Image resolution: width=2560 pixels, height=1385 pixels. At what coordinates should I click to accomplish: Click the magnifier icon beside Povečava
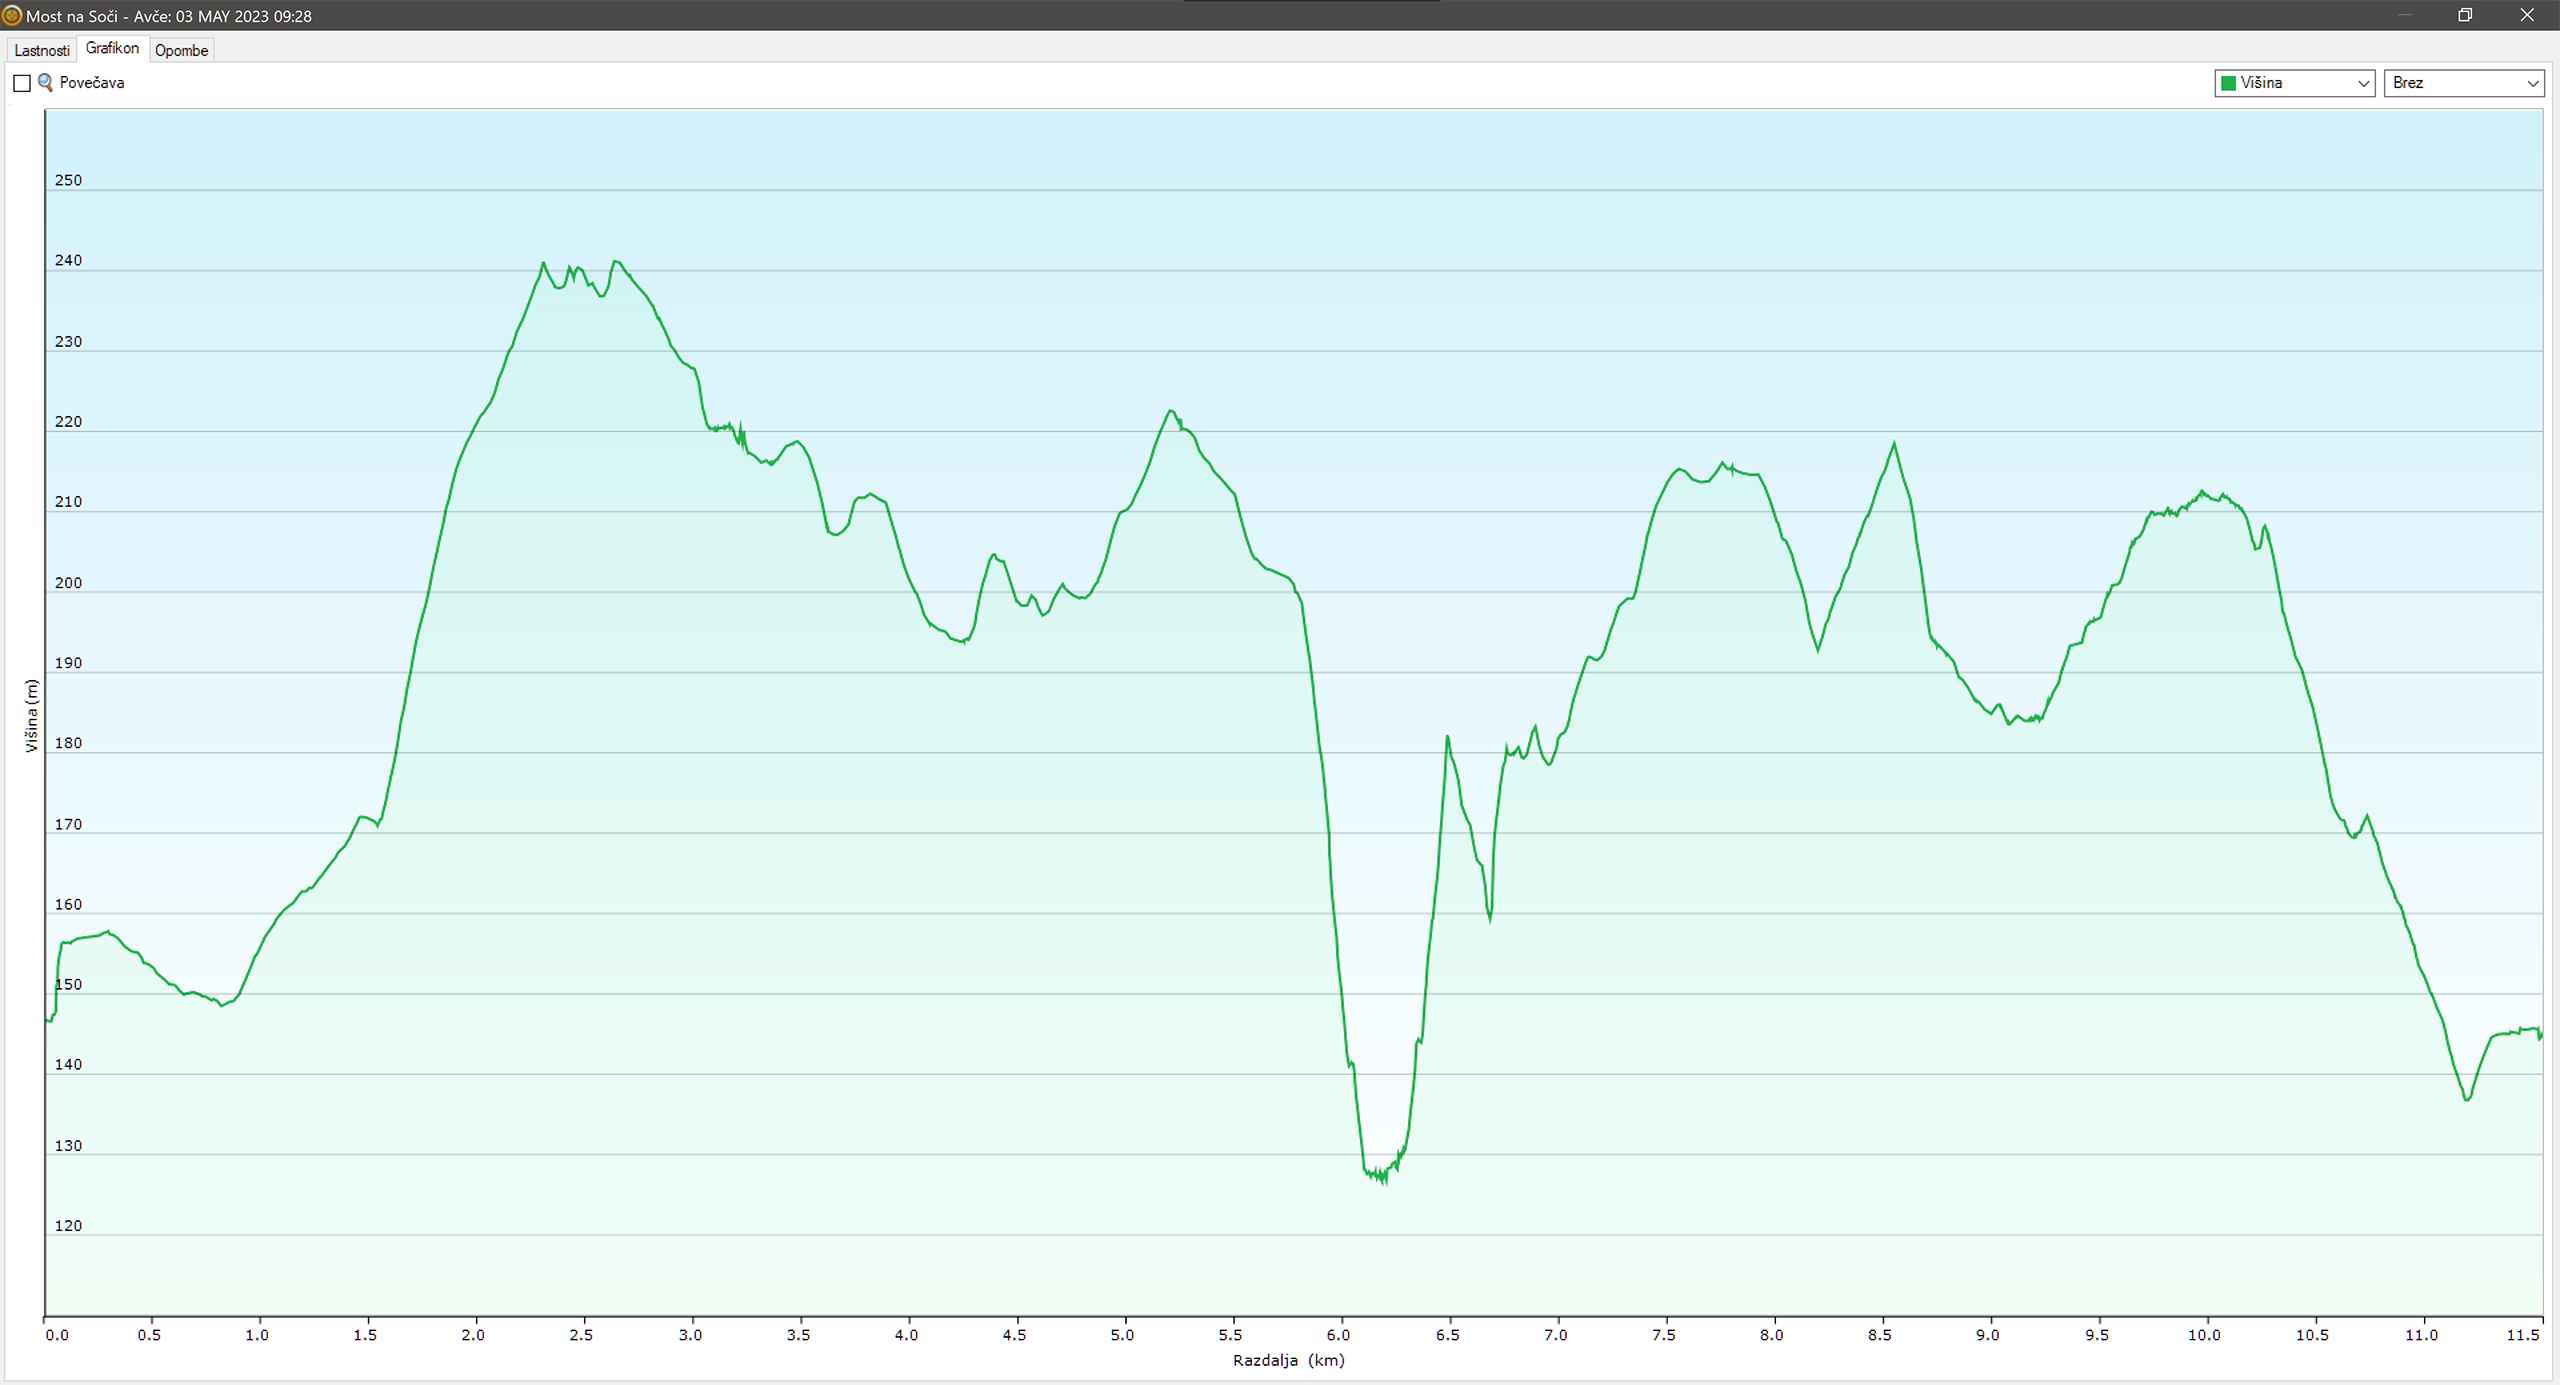pos(45,83)
